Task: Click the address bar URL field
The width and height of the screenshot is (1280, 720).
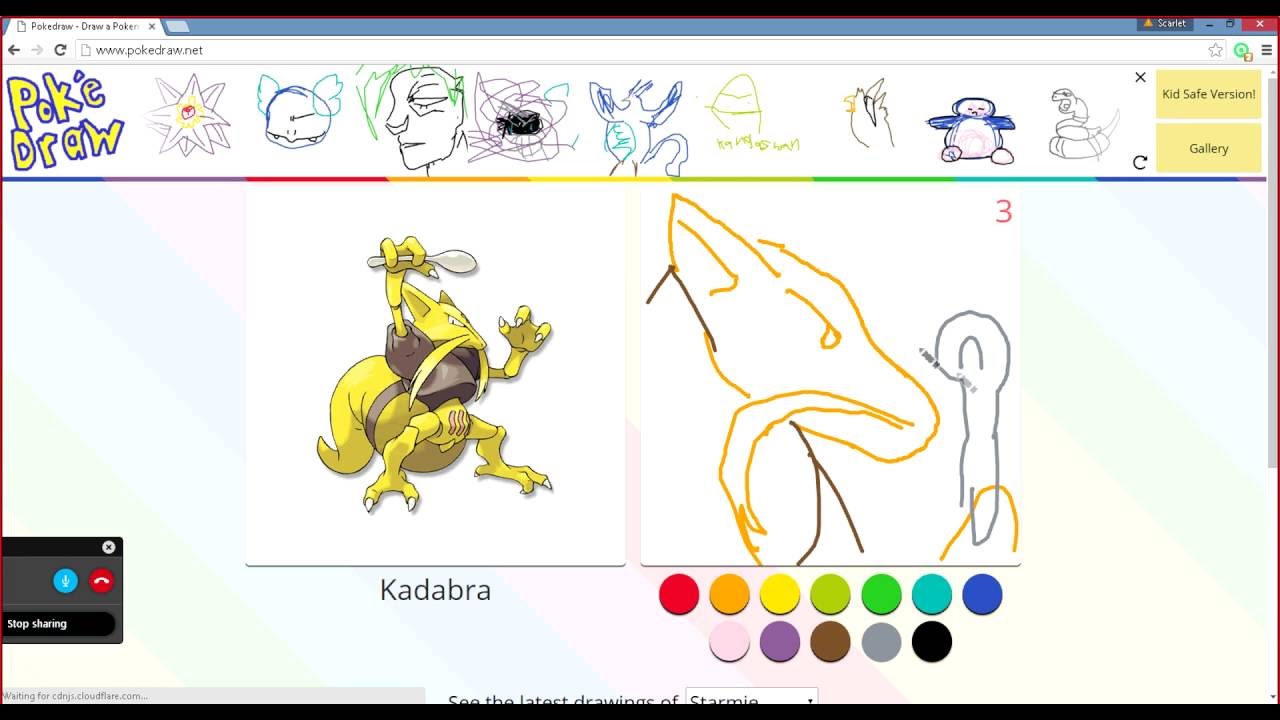Action: 640,50
